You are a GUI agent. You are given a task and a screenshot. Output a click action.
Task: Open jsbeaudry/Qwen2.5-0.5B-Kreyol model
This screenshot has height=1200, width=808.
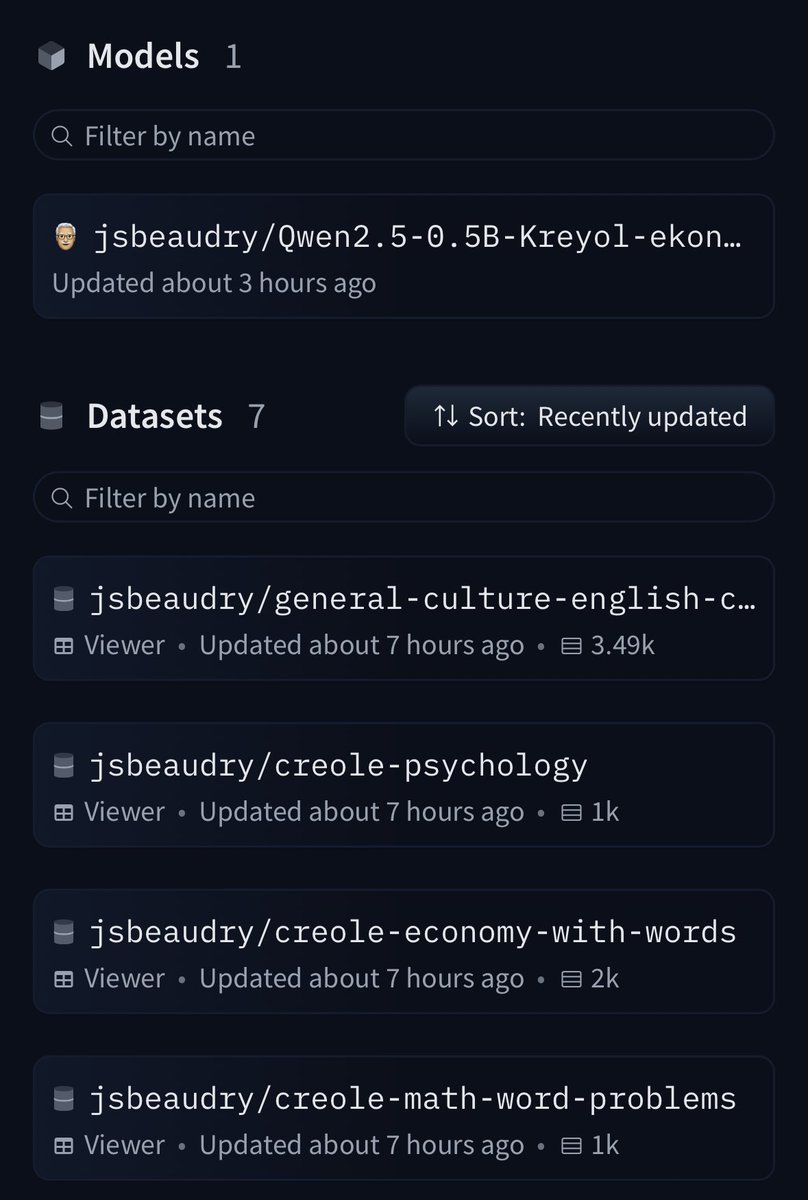click(x=404, y=256)
